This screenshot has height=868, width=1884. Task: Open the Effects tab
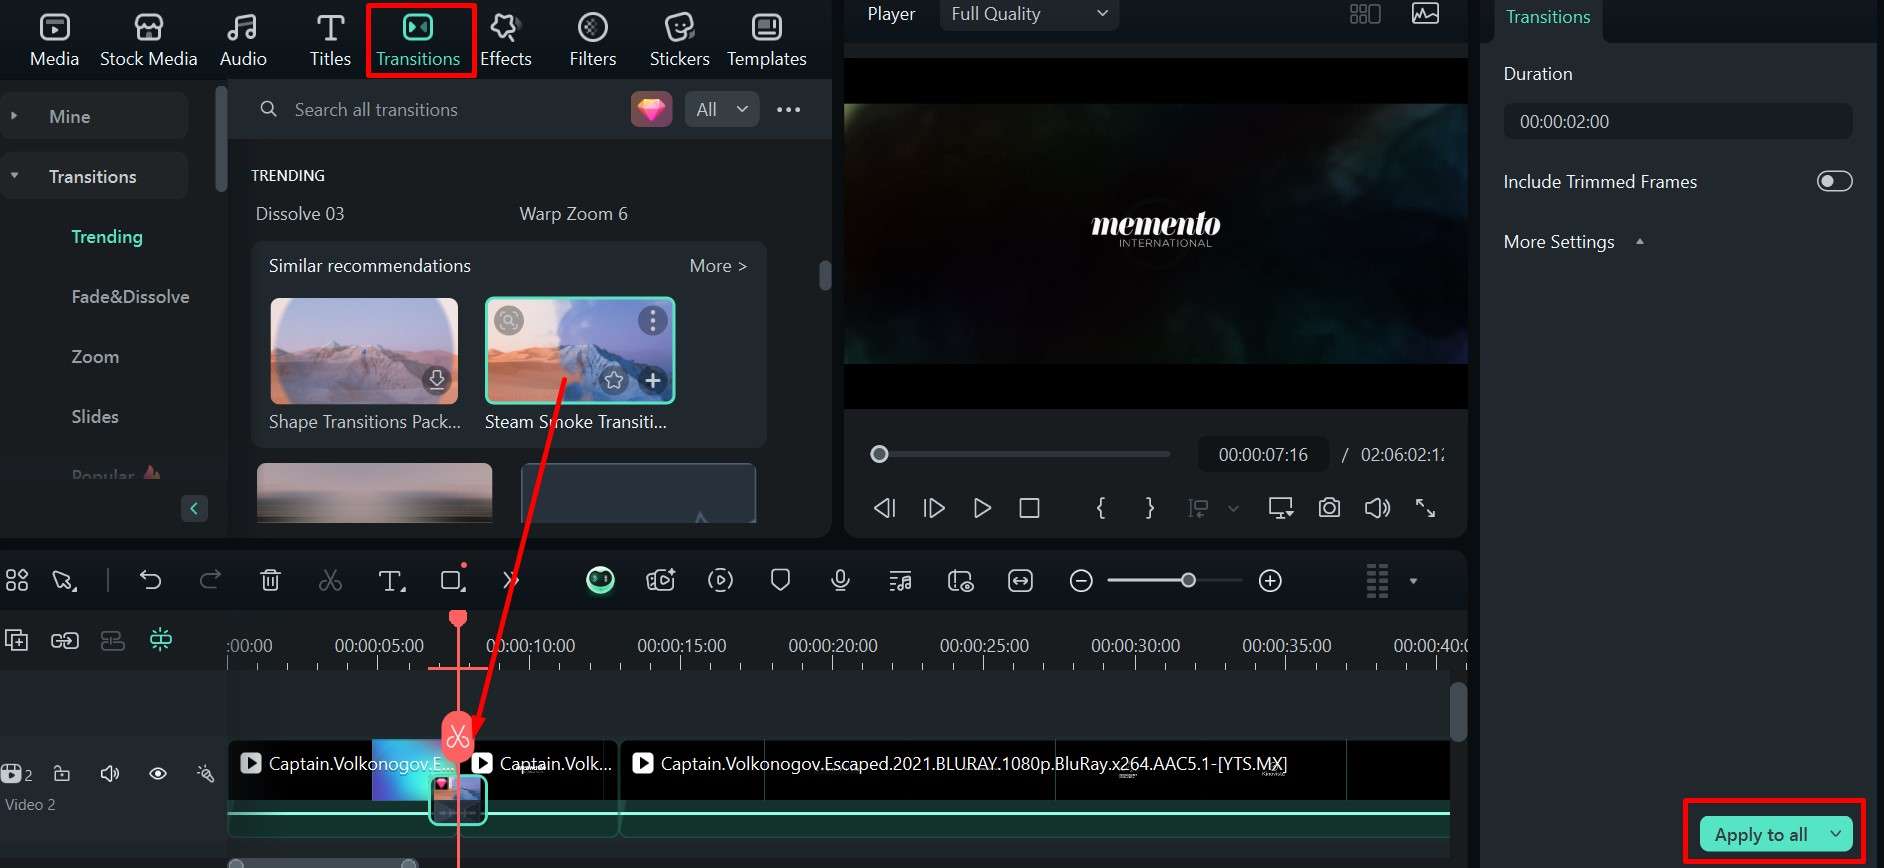pyautogui.click(x=505, y=40)
